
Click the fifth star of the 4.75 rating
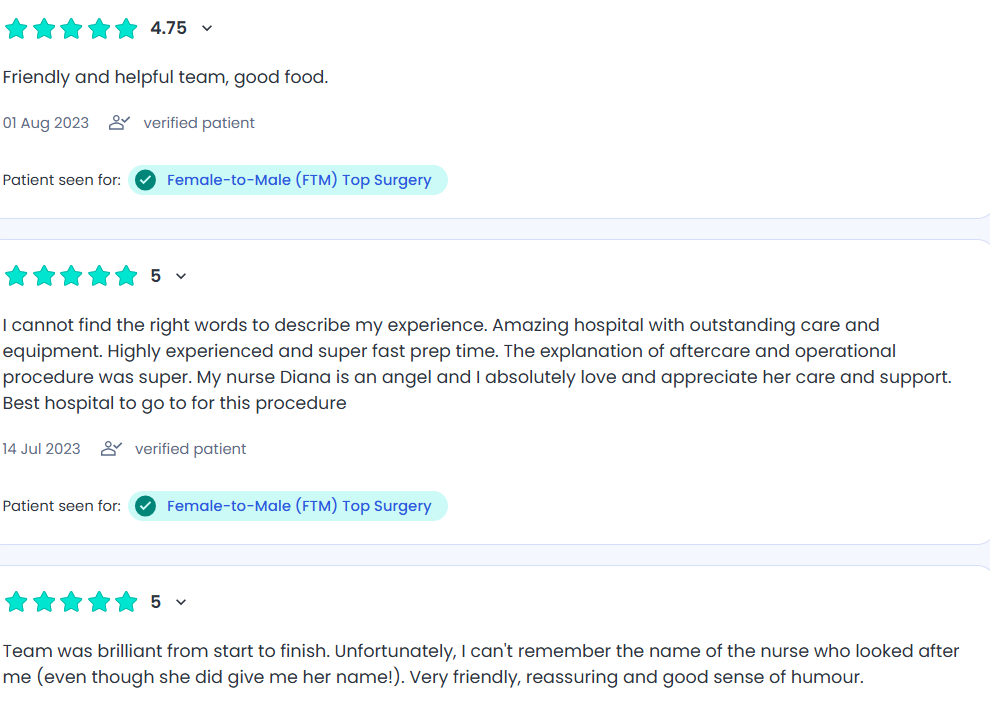(x=126, y=29)
